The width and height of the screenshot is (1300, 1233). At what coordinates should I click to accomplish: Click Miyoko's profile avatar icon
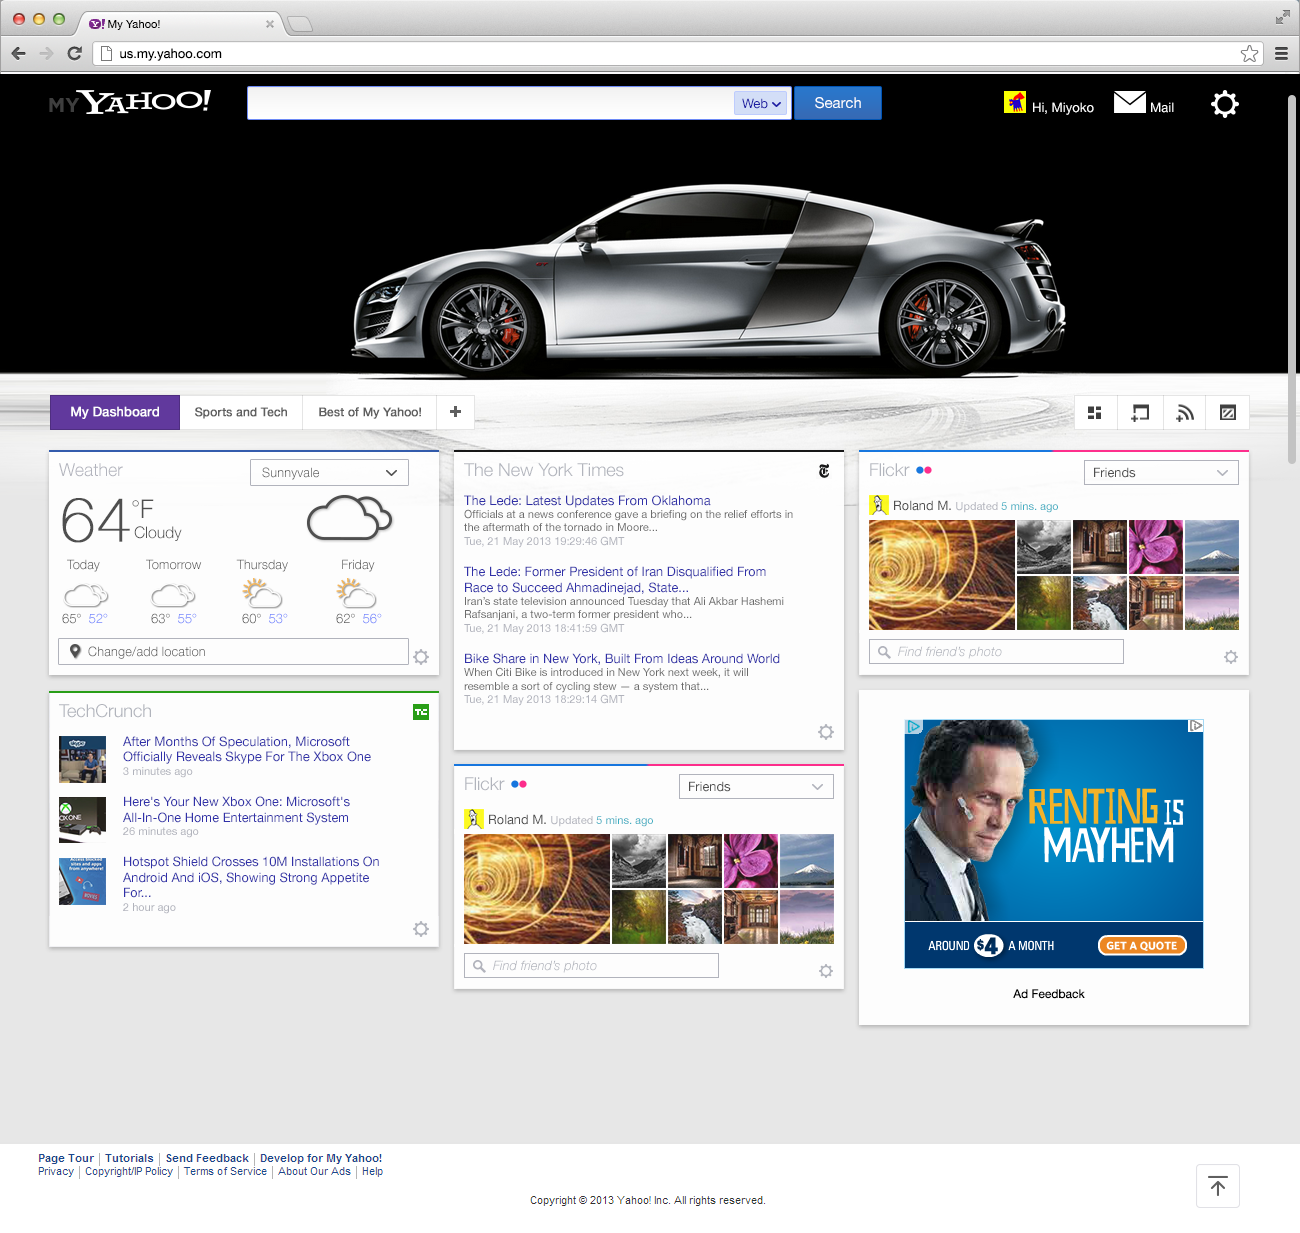[x=1015, y=102]
